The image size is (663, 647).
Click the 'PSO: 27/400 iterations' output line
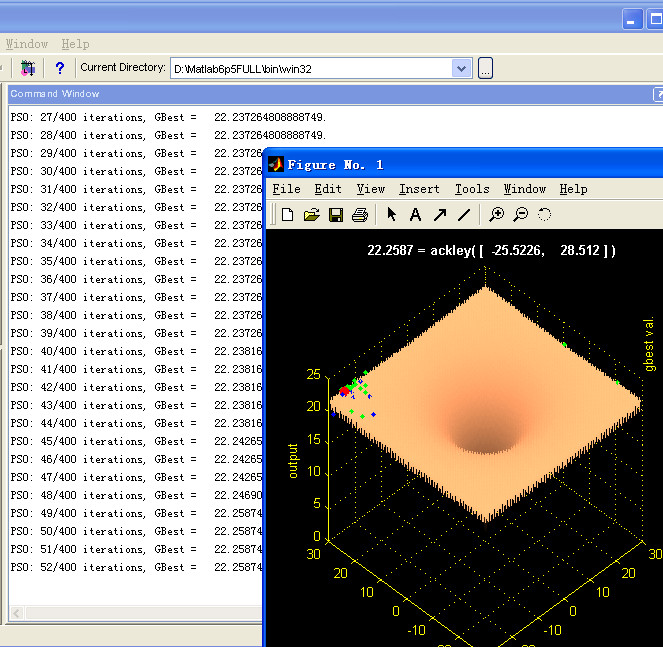(168, 117)
